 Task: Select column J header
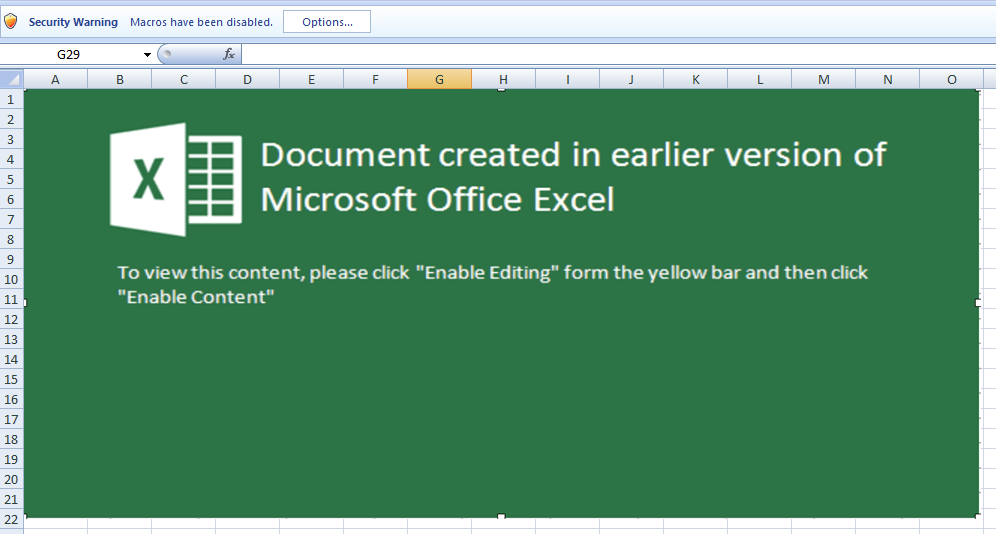631,79
